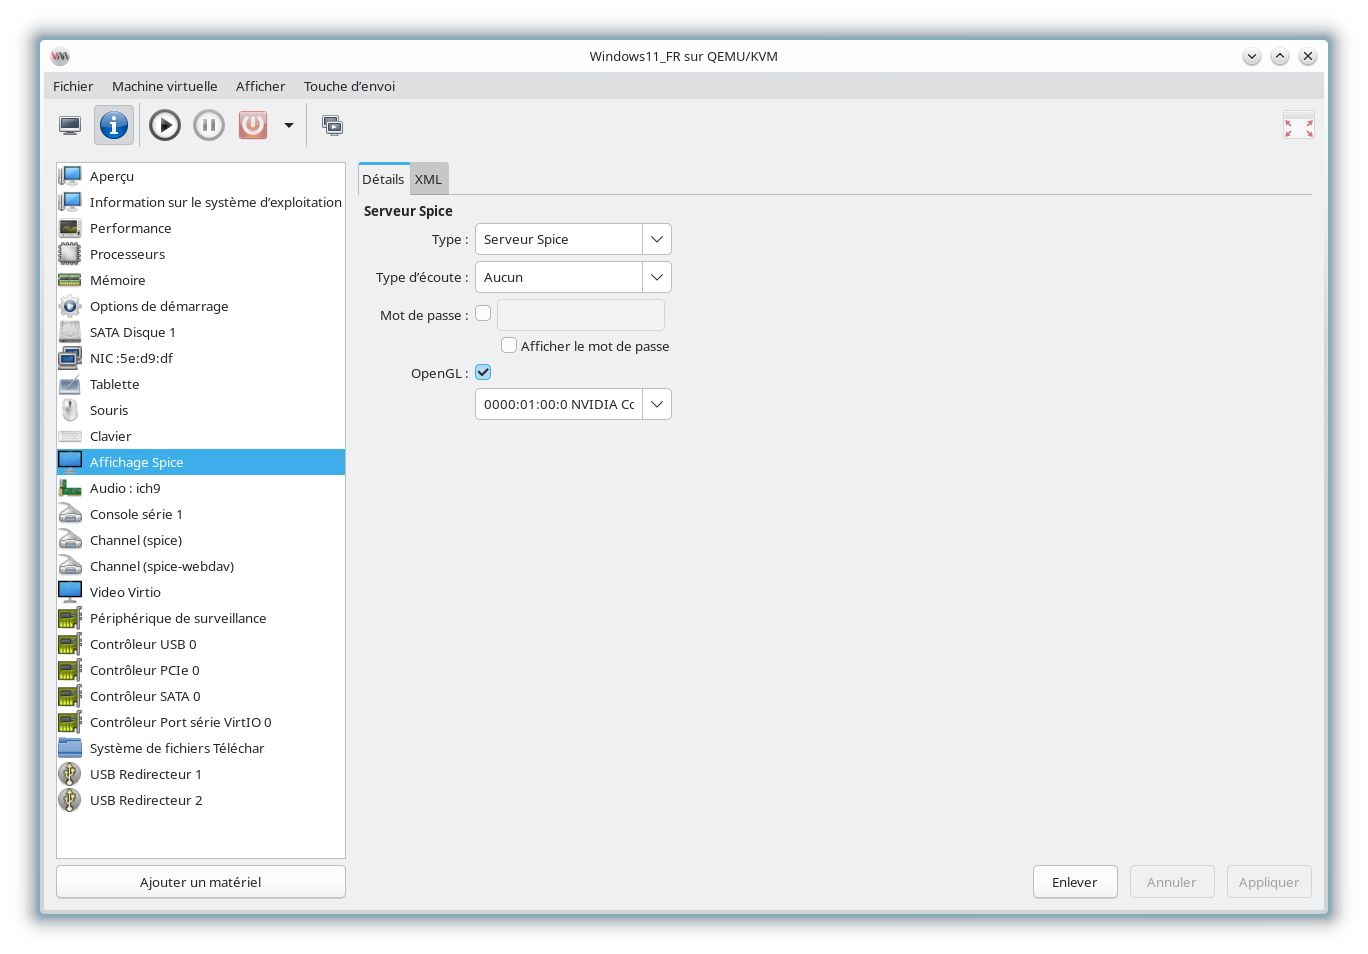Toggle fullscreen mode icon

tap(1299, 126)
